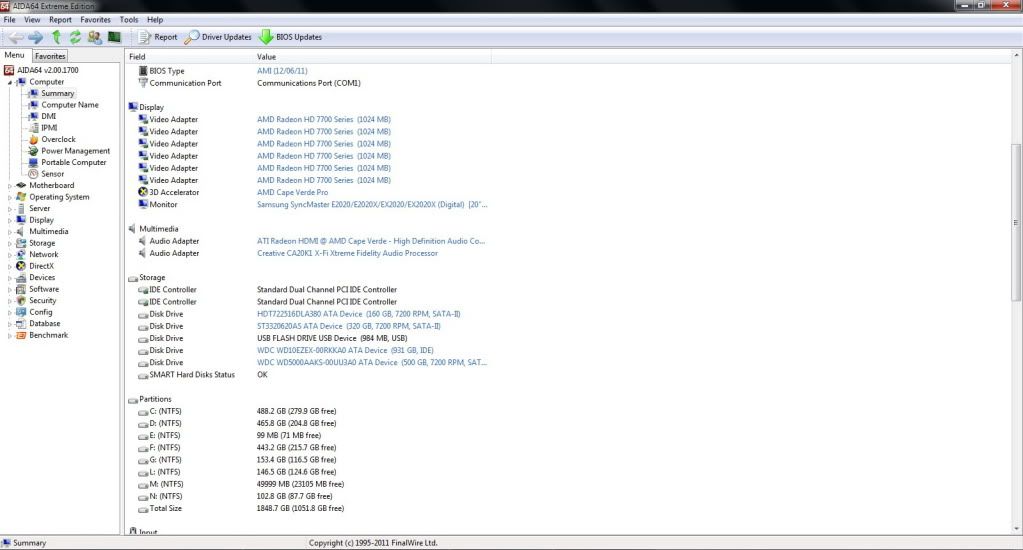Select the AIDA64 v2.00.1700 root icon
Image resolution: width=1023 pixels, height=550 pixels.
(9, 70)
